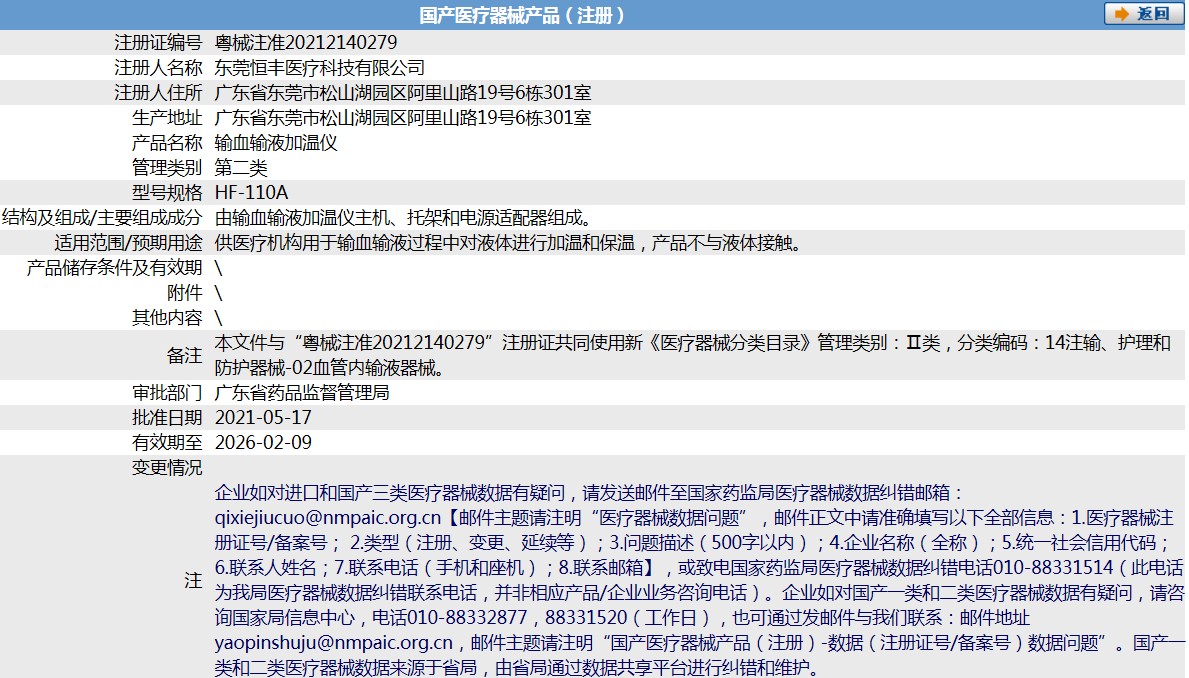Select the header title 国产医疗器械产品（注册）
The image size is (1189, 678).
(x=522, y=15)
